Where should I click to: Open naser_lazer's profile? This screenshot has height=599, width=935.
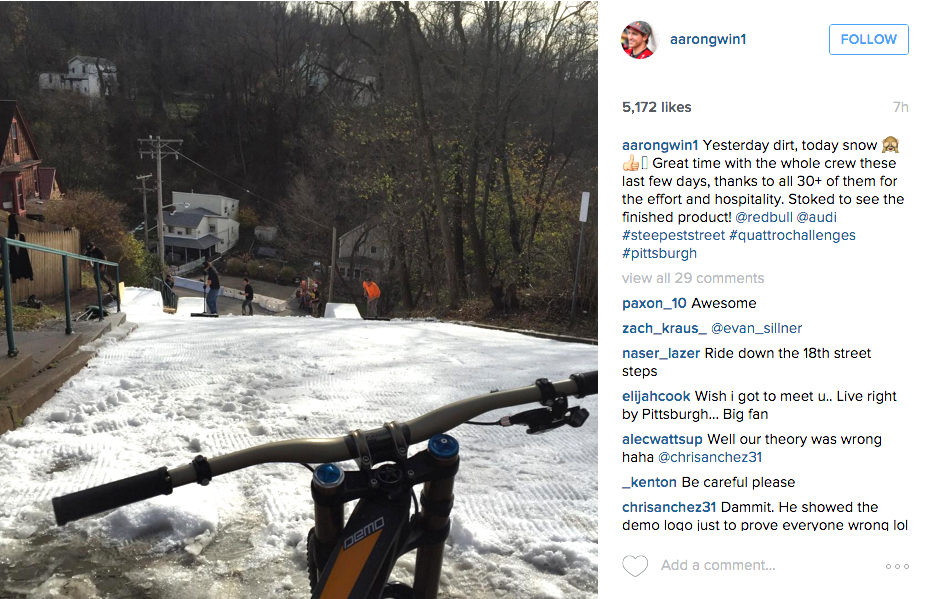(661, 353)
